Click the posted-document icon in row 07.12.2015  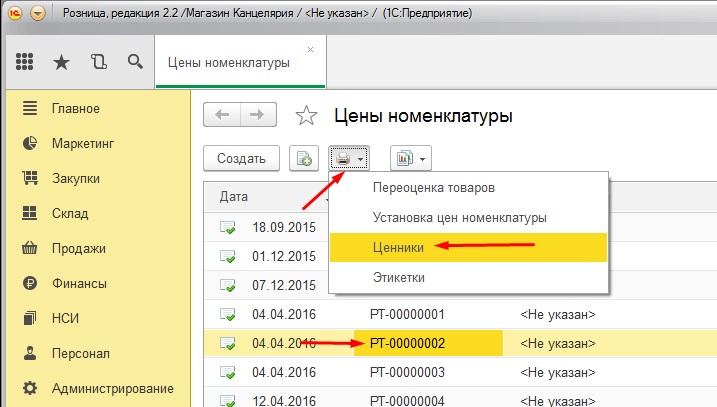(228, 286)
